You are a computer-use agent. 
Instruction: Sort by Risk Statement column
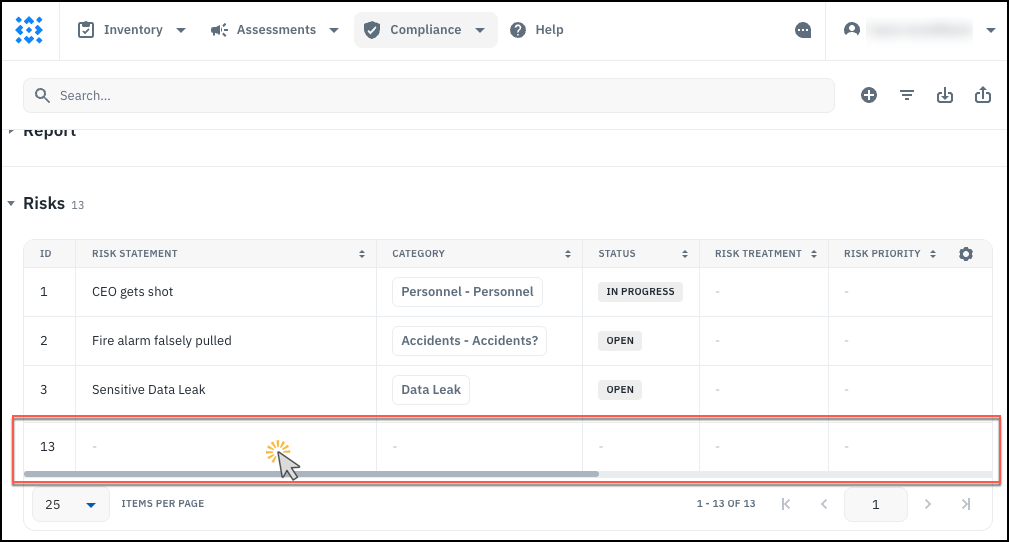[x=362, y=254]
